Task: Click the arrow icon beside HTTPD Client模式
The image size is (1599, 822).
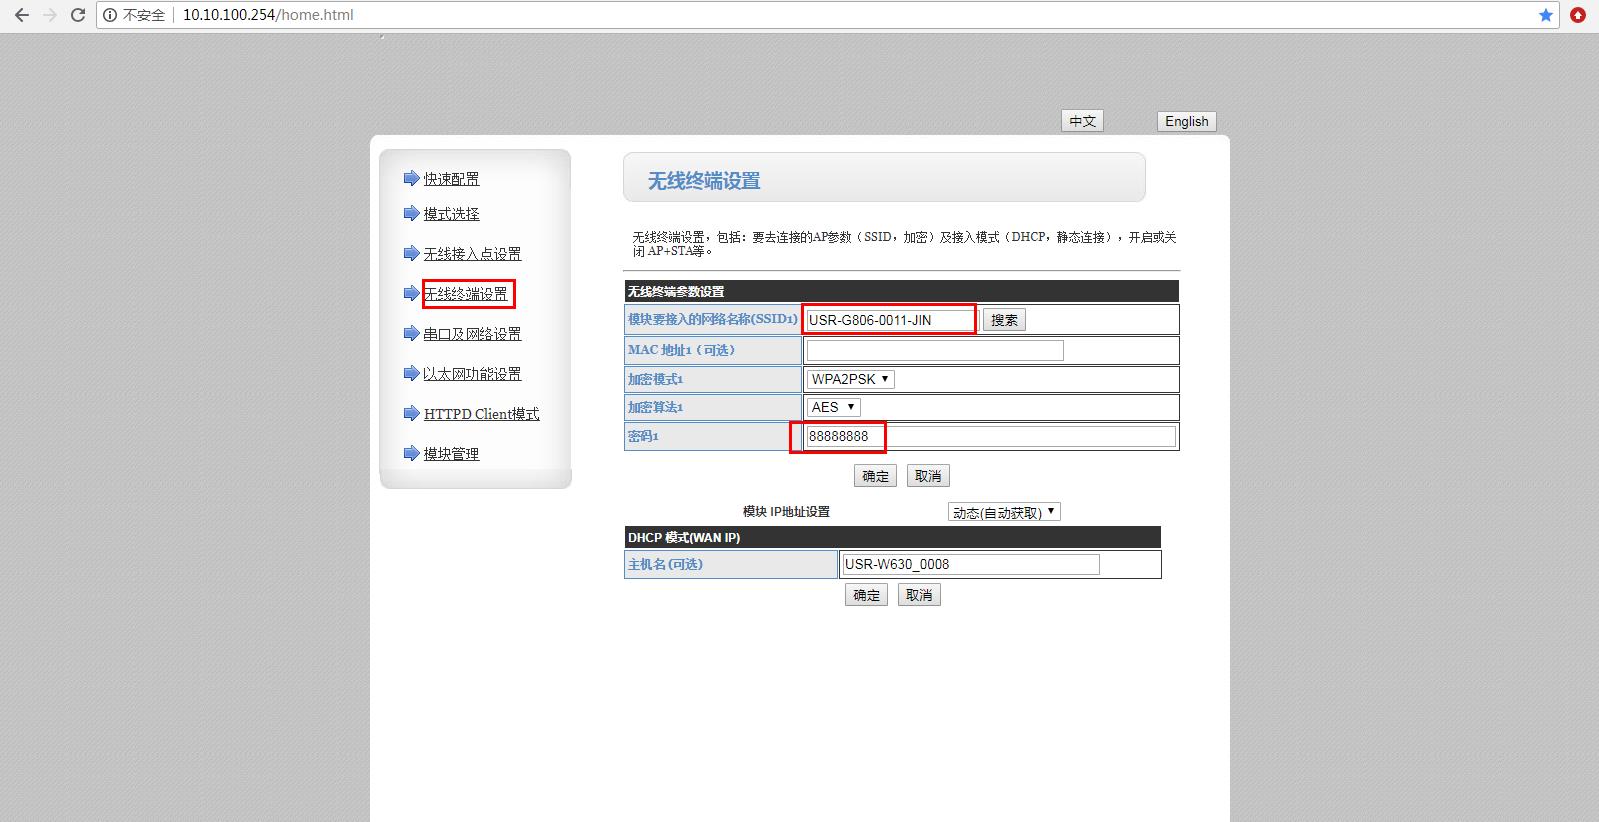Action: pos(411,413)
